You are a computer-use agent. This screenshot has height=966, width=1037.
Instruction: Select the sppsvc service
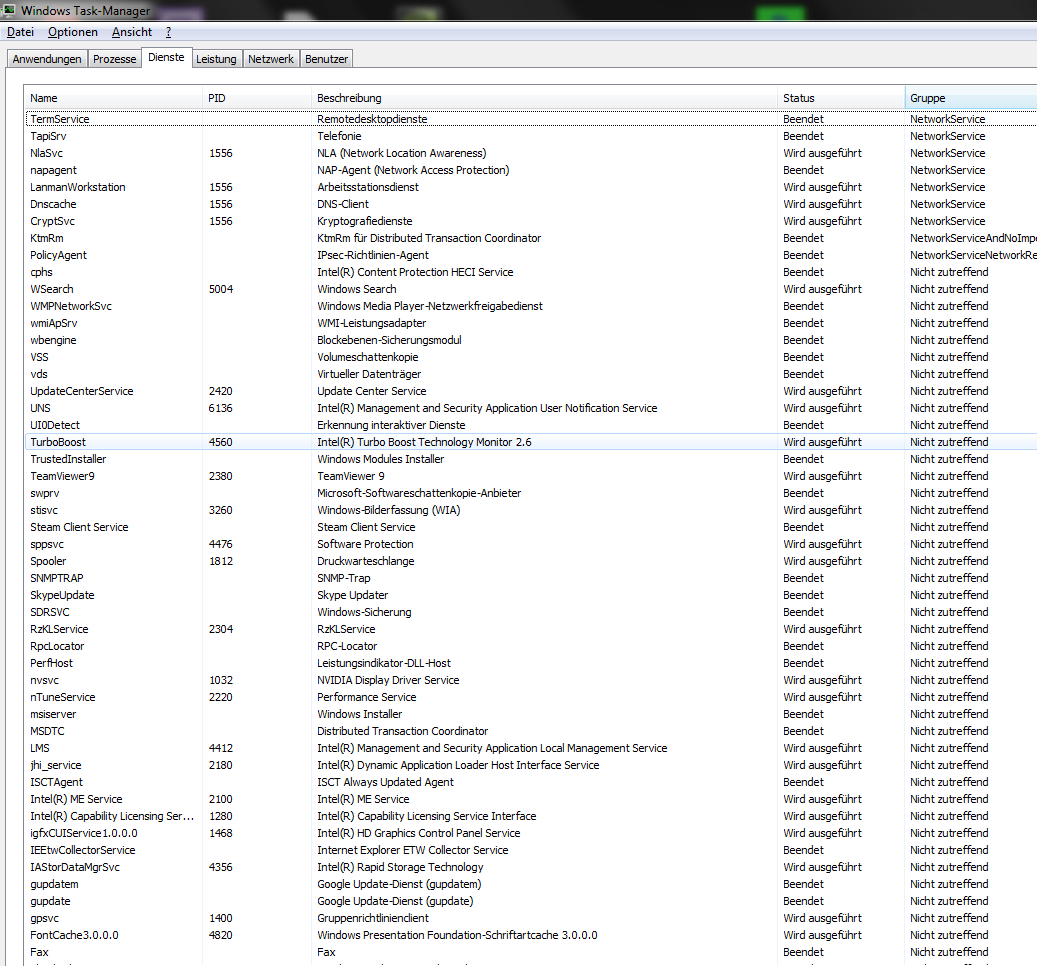point(531,544)
